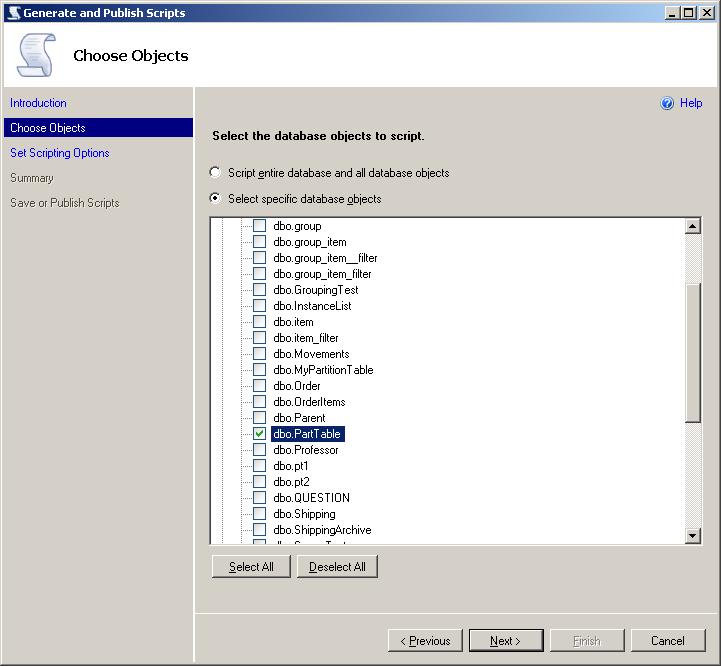This screenshot has width=721, height=666.
Task: Select the Choose Objects step in sidebar
Action: click(x=48, y=128)
